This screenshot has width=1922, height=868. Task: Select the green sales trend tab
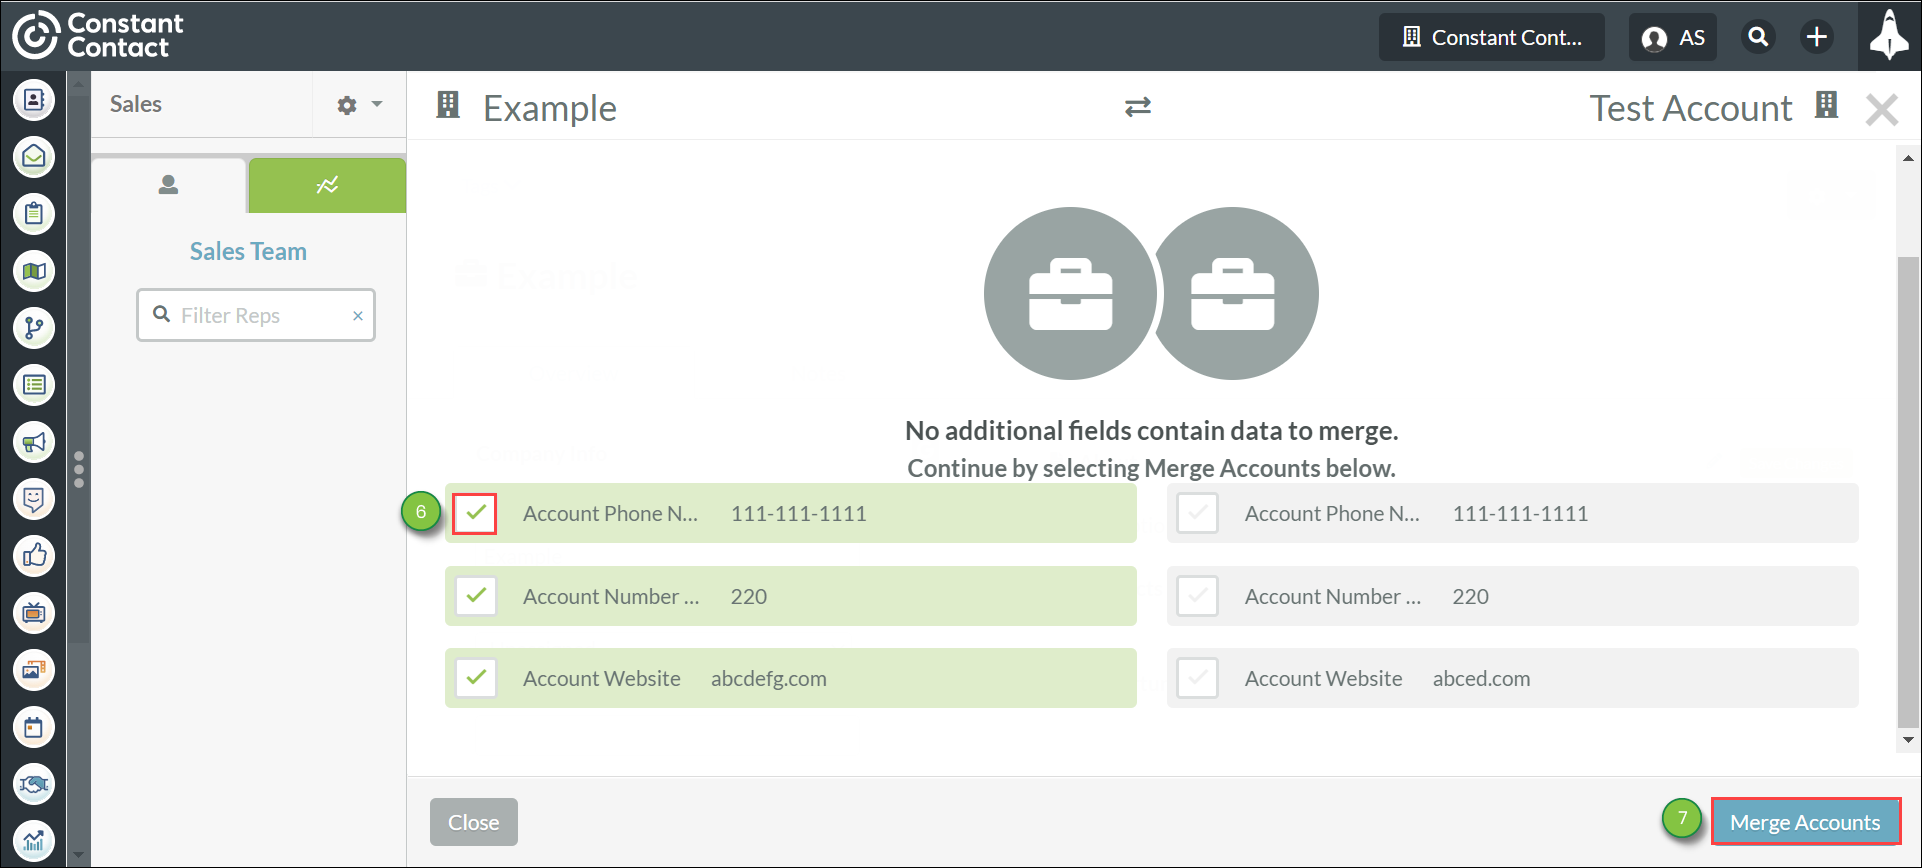[x=327, y=186]
